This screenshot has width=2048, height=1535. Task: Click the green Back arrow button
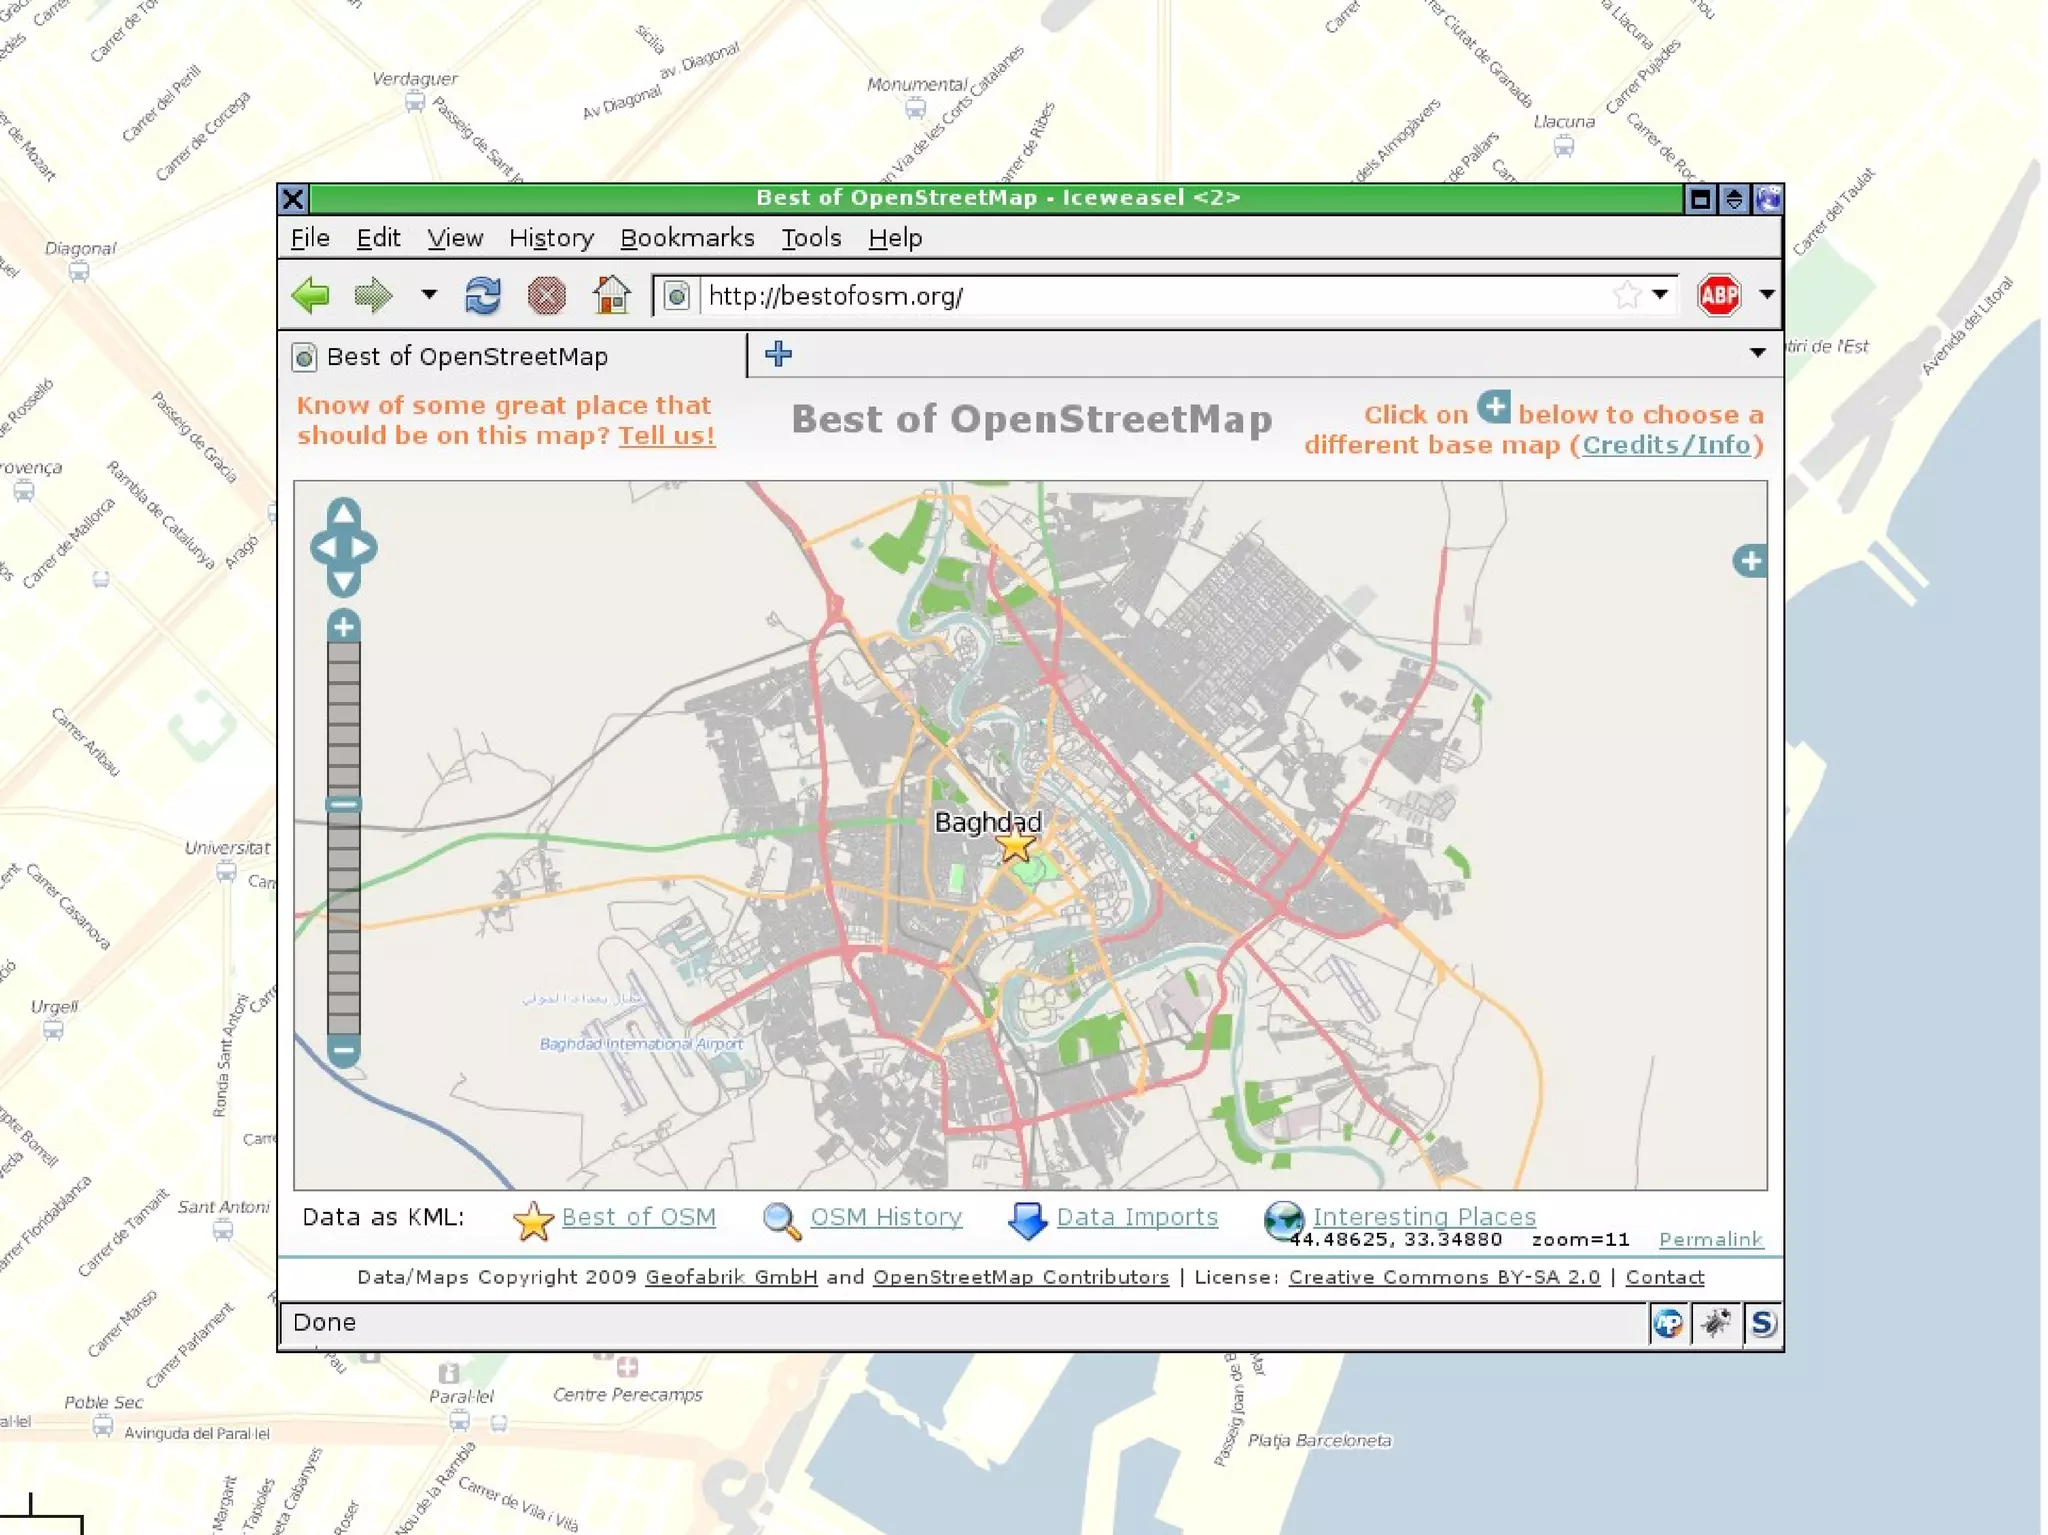tap(311, 295)
